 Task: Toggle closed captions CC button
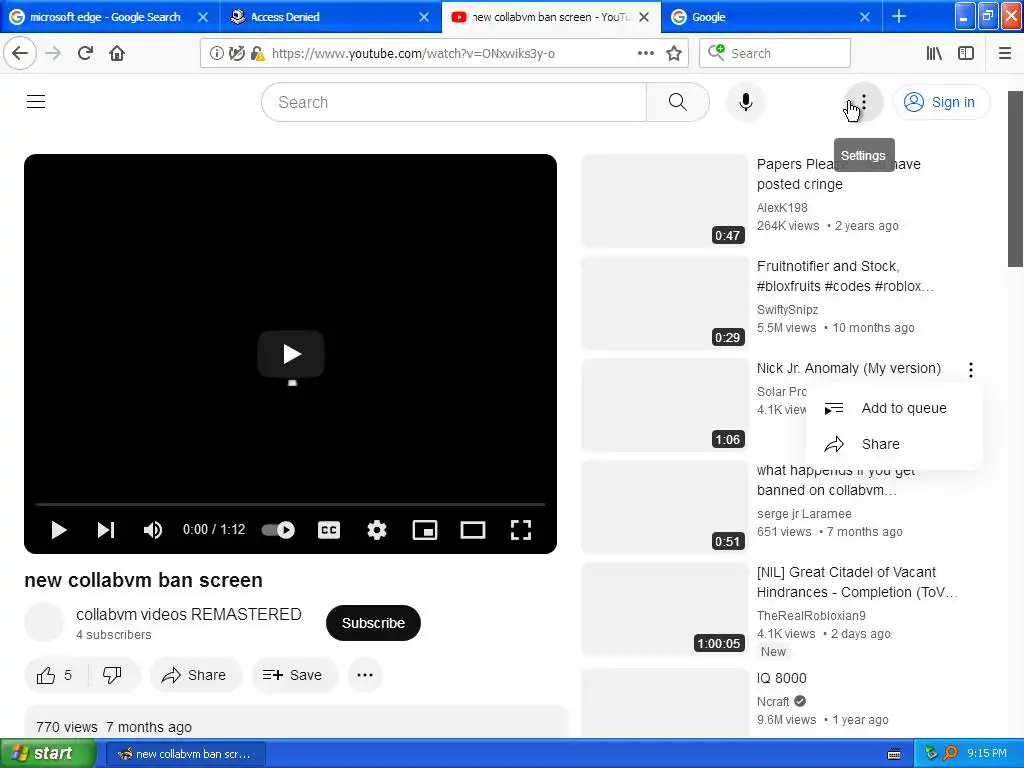click(328, 530)
